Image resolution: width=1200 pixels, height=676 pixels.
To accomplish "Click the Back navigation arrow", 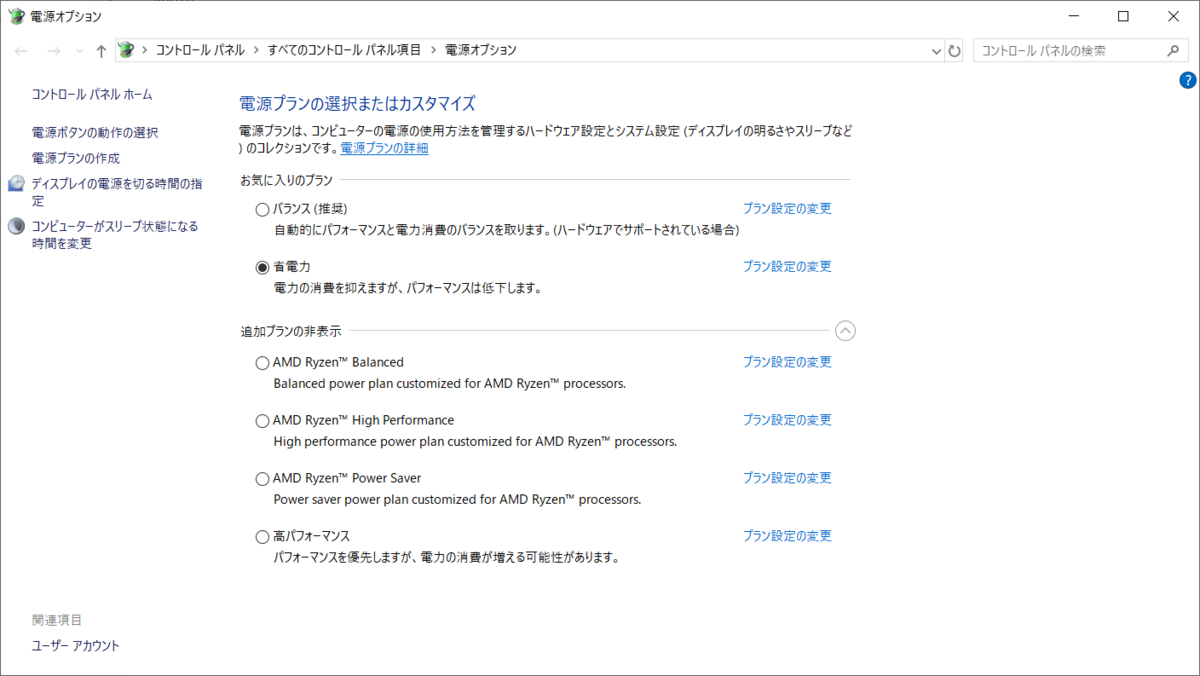I will 20,50.
